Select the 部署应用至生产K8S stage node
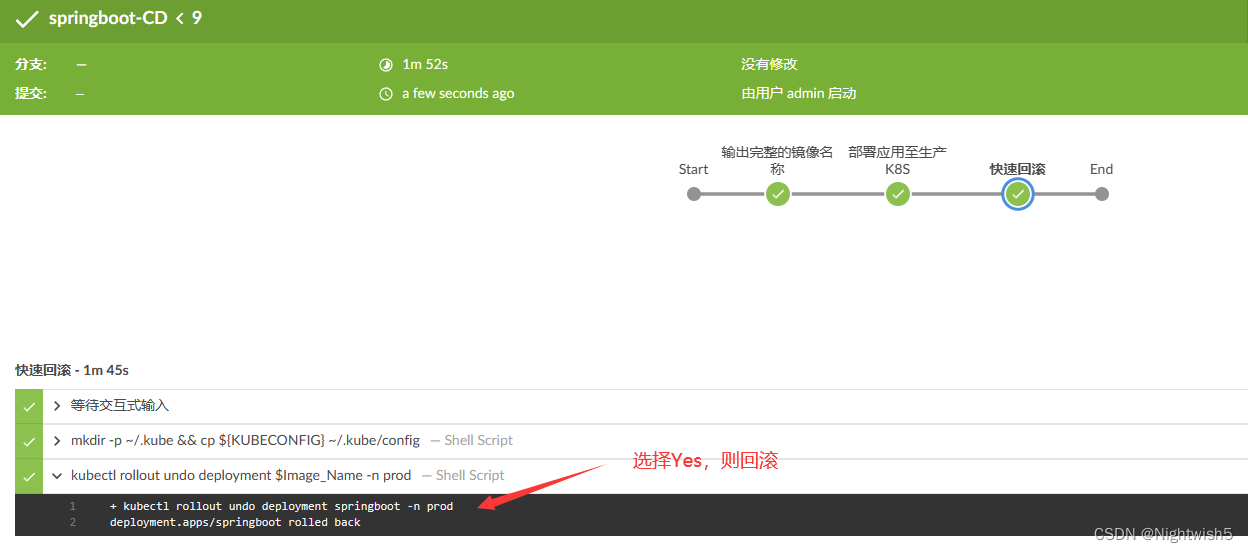 point(898,194)
